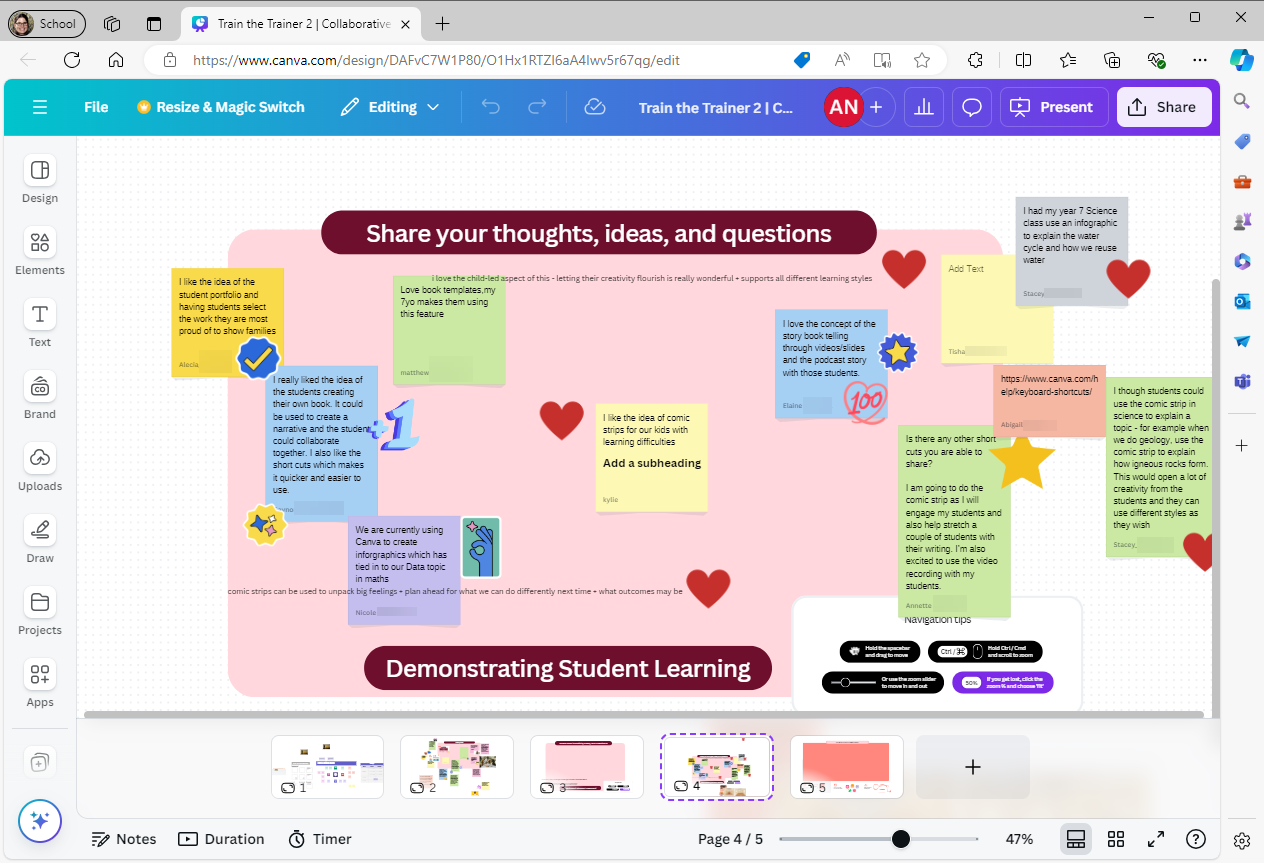This screenshot has height=863, width=1264.
Task: Open the Design panel
Action: (x=40, y=180)
